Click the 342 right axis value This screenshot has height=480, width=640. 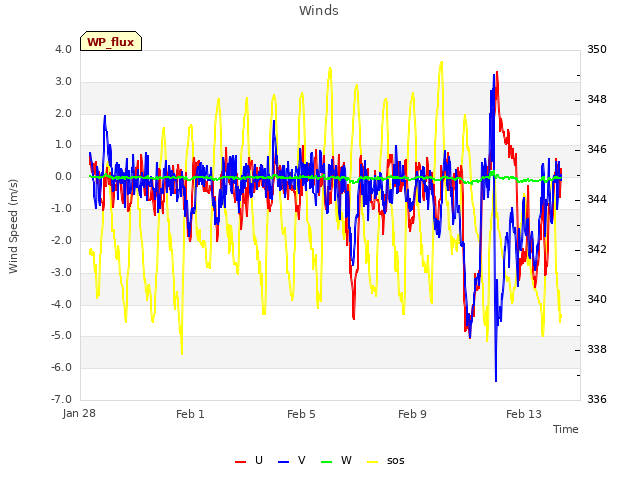click(597, 249)
